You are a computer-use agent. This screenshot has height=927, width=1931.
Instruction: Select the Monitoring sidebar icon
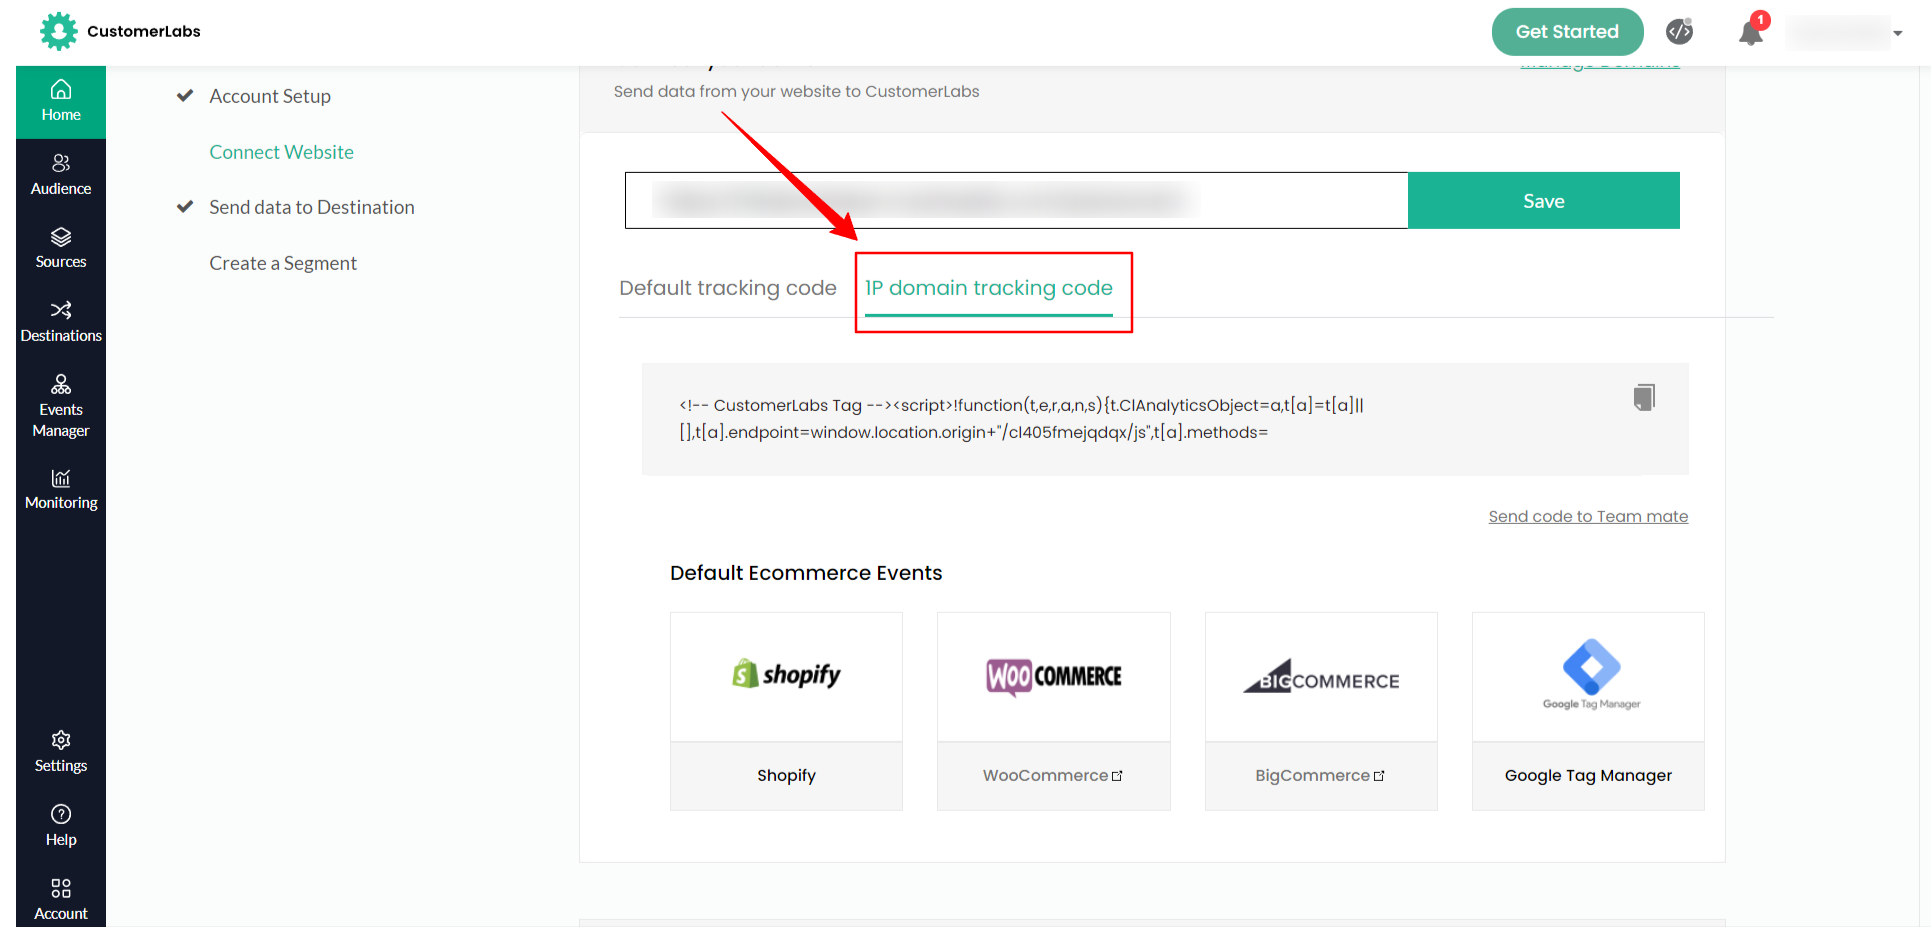pos(60,489)
